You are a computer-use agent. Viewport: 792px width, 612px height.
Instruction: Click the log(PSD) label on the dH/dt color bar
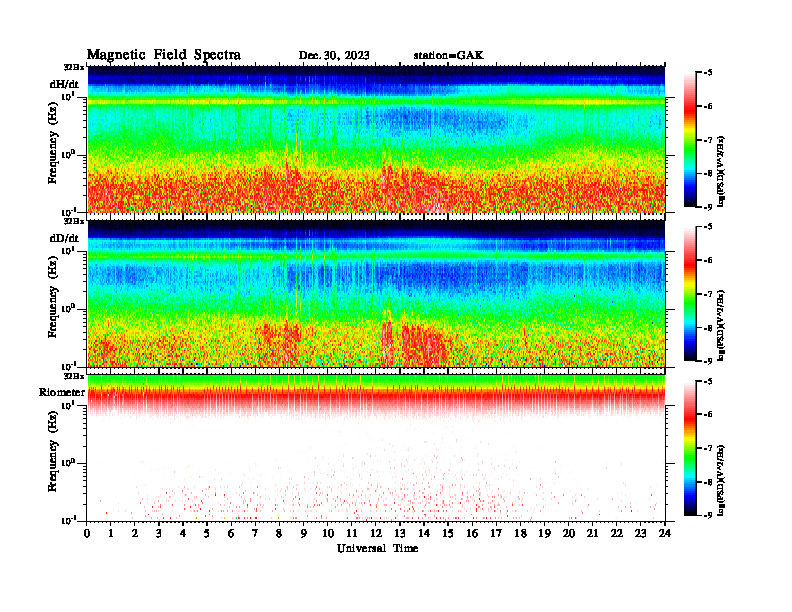(721, 171)
